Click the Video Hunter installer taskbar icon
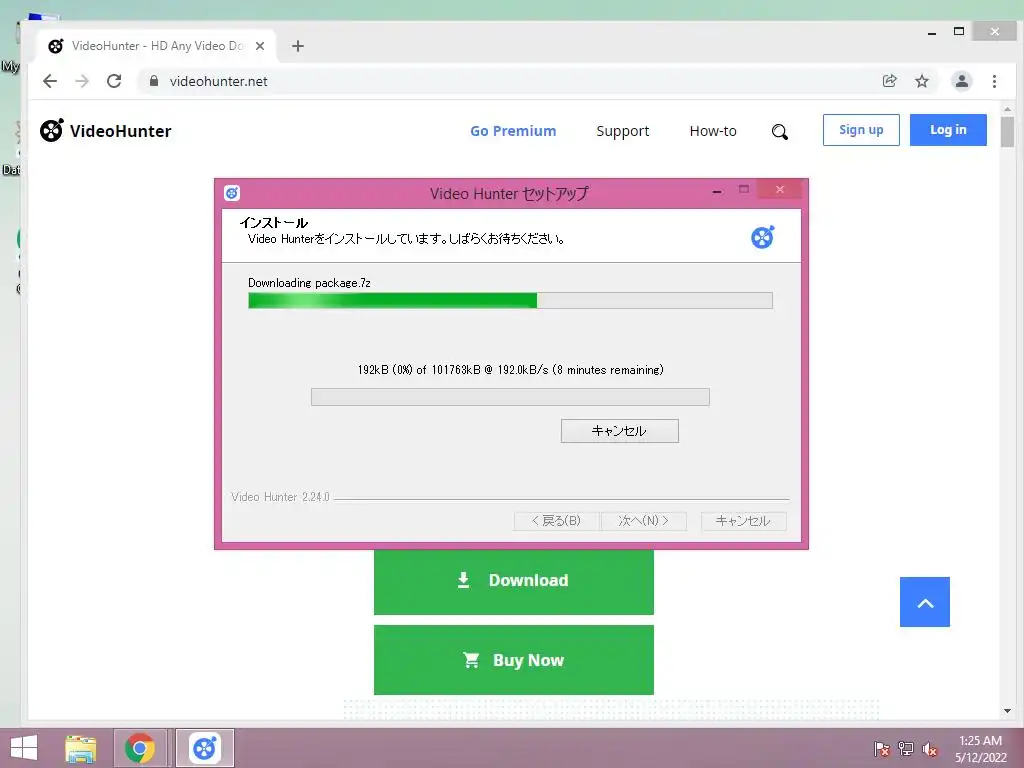The width and height of the screenshot is (1024, 768). 204,748
